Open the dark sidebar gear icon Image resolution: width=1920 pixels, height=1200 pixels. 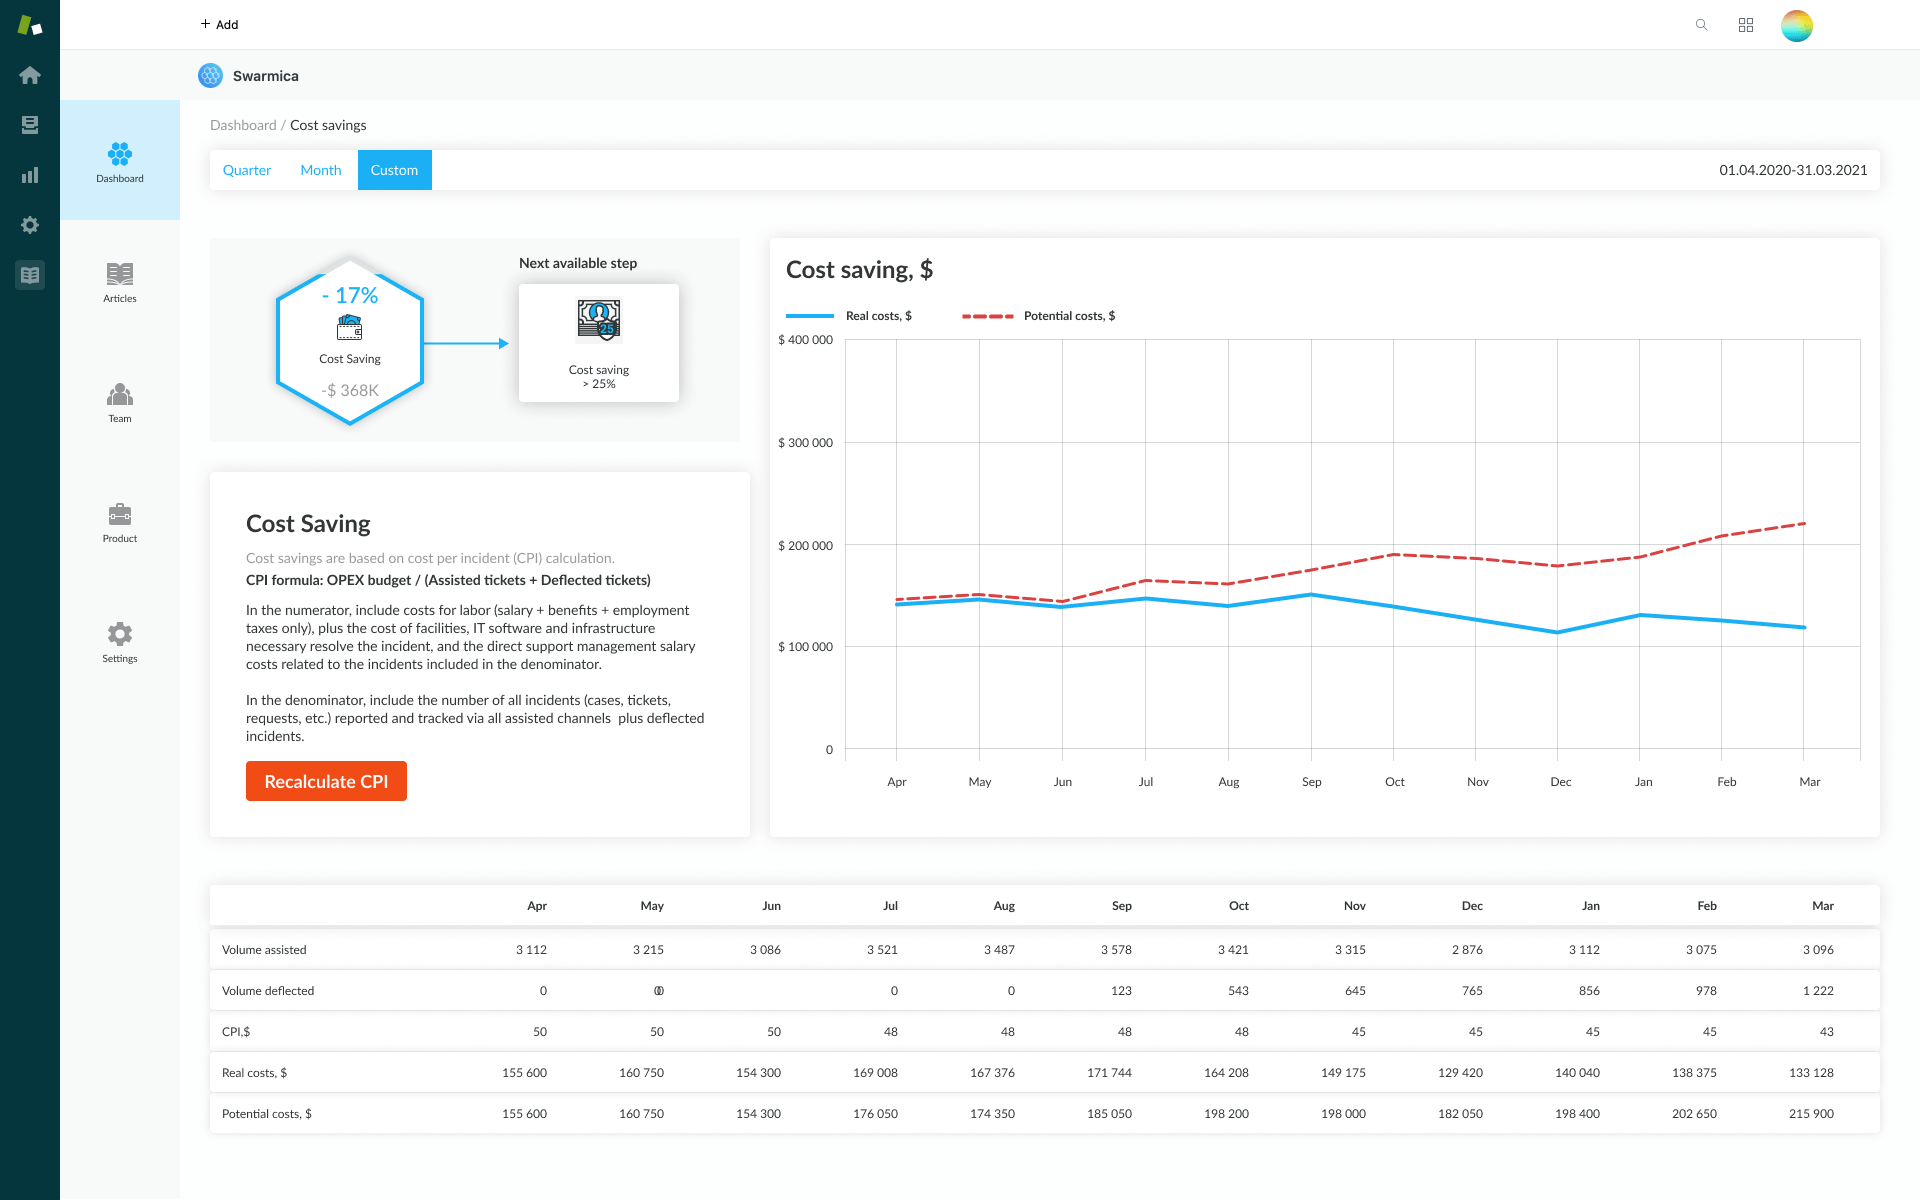[30, 225]
